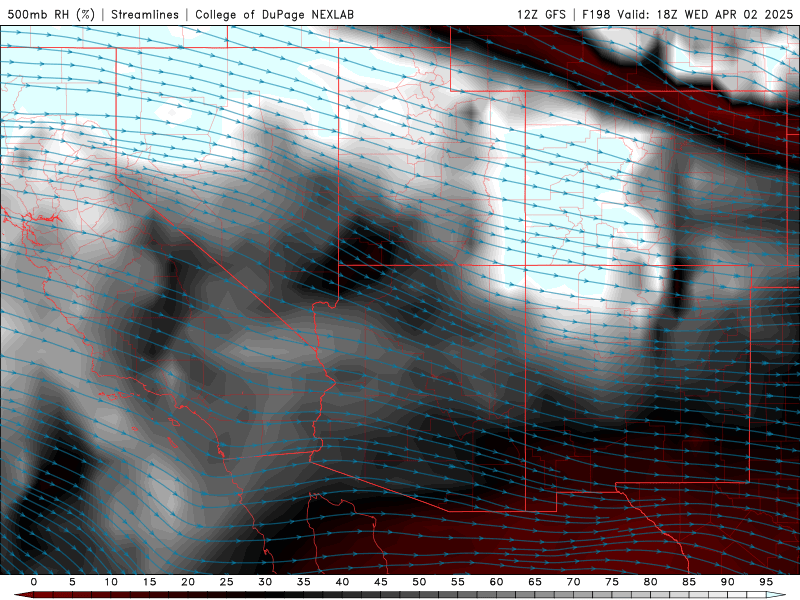
Task: Click the legend value "95"
Action: pos(766,582)
